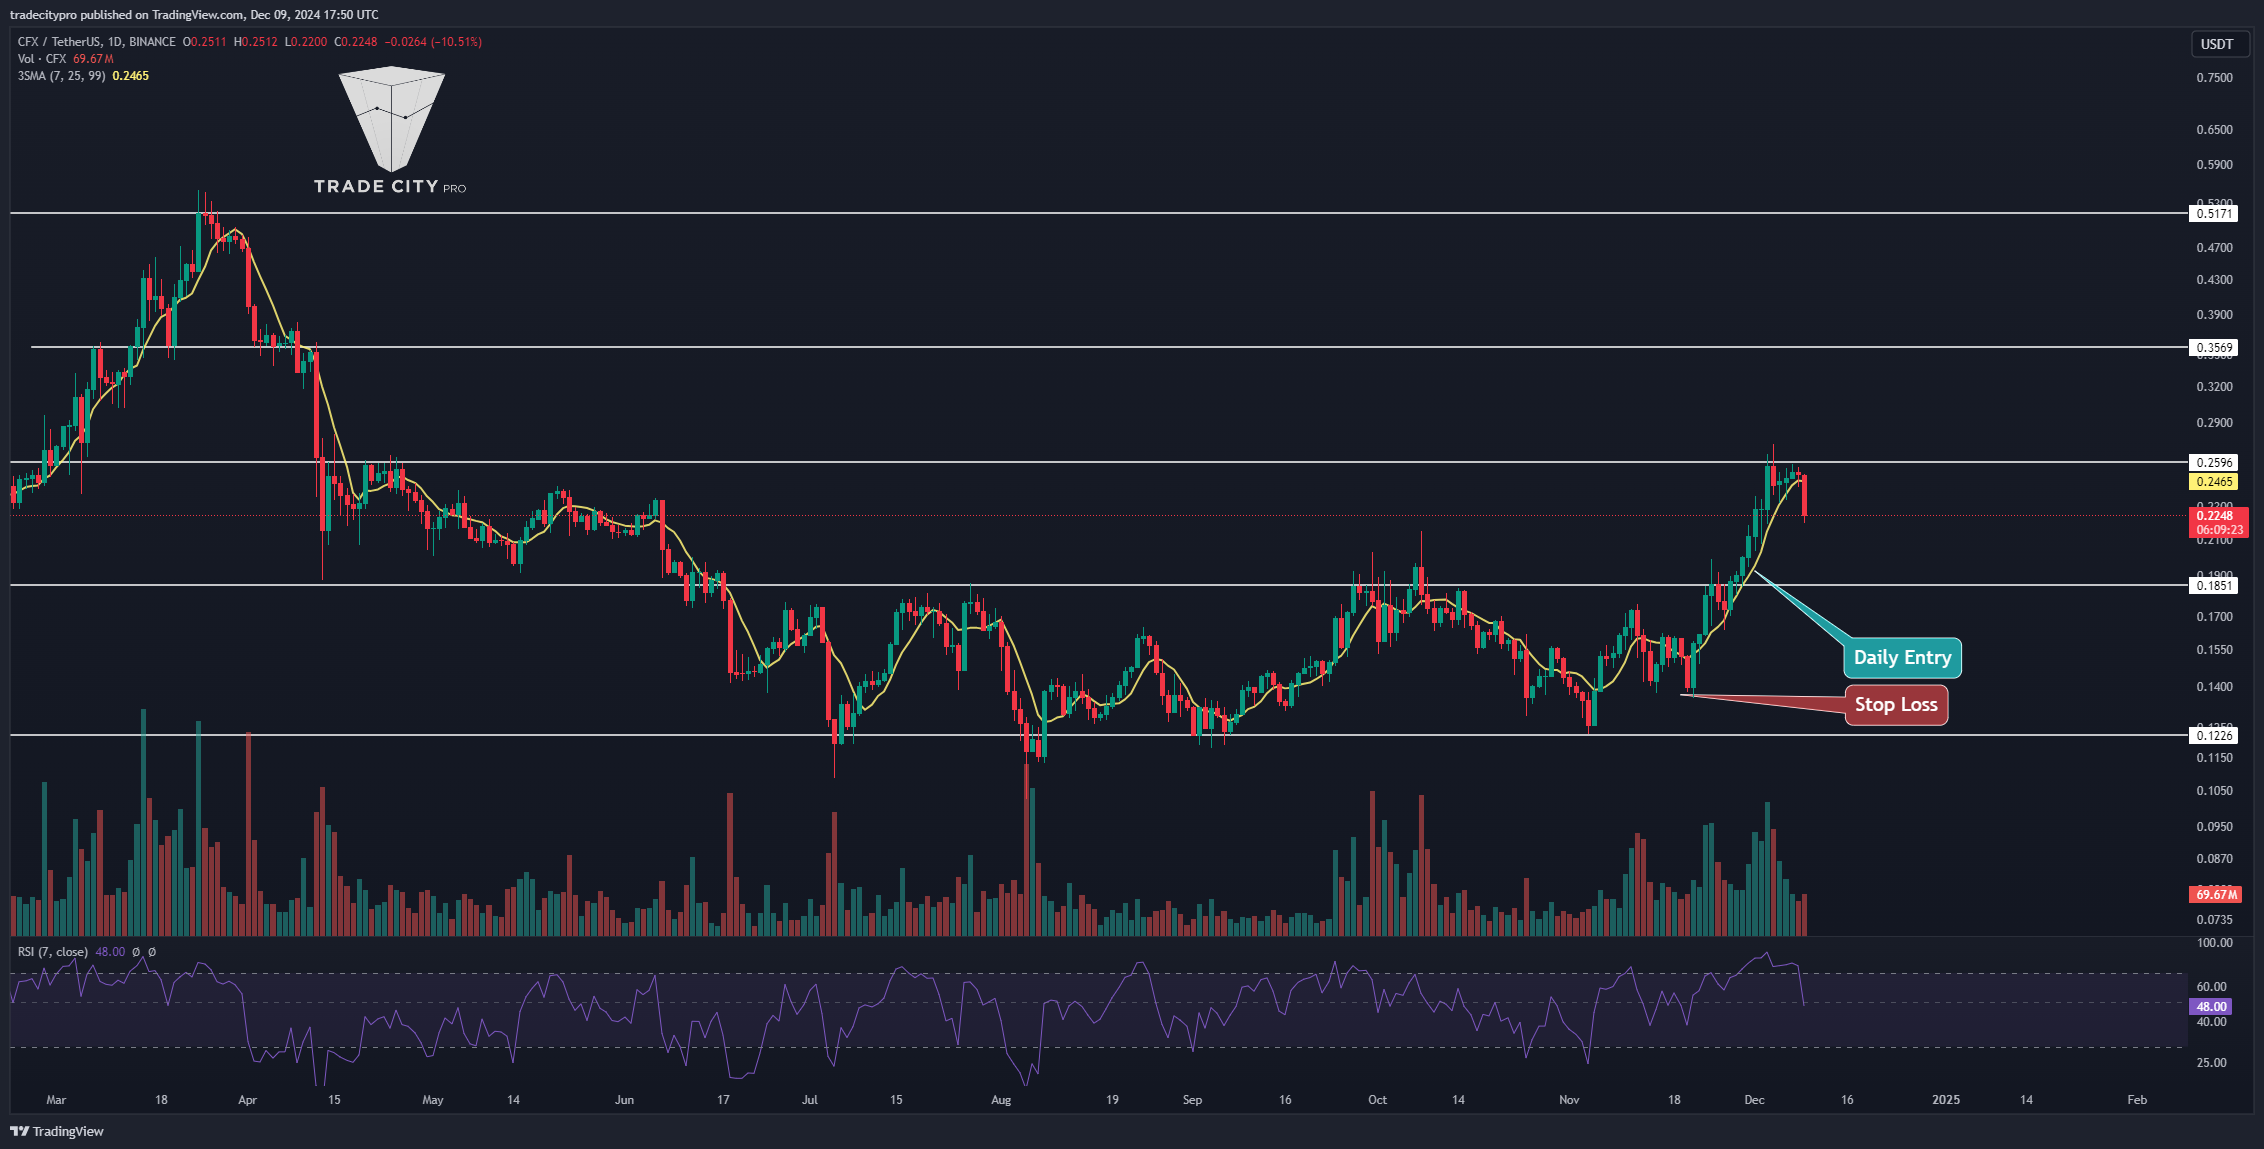Image resolution: width=2264 pixels, height=1149 pixels.
Task: Click the RSI legend value 48.00
Action: click(110, 952)
